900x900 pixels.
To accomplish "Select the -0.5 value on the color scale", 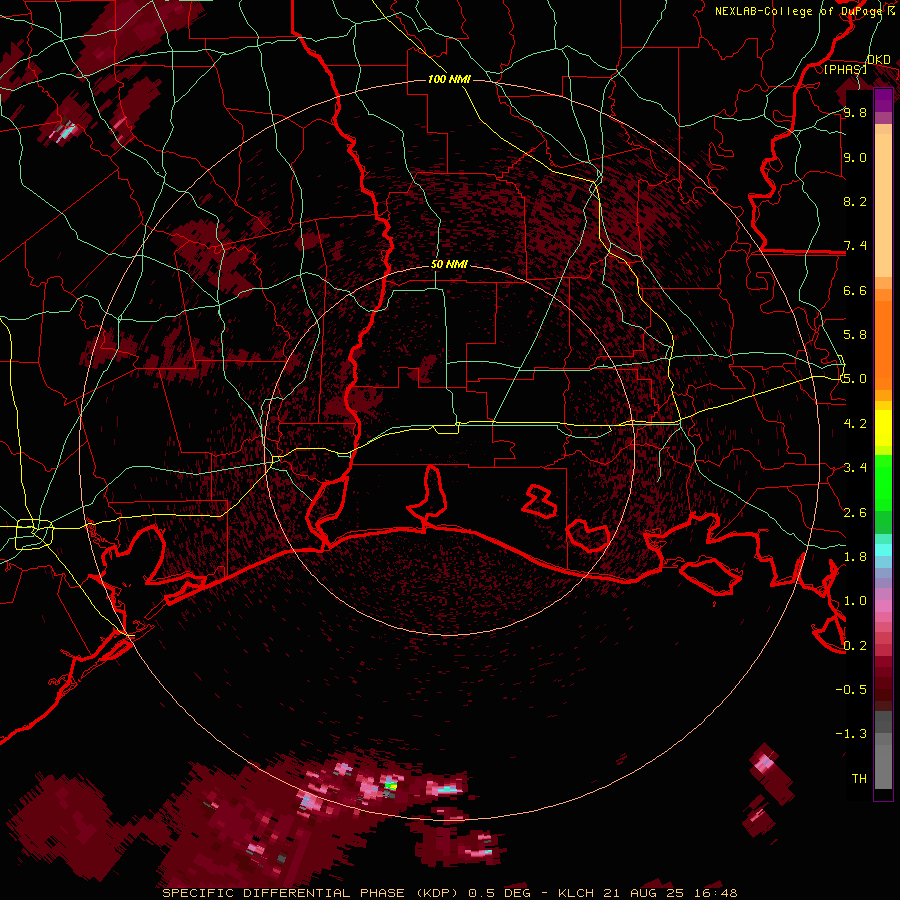I will click(851, 689).
